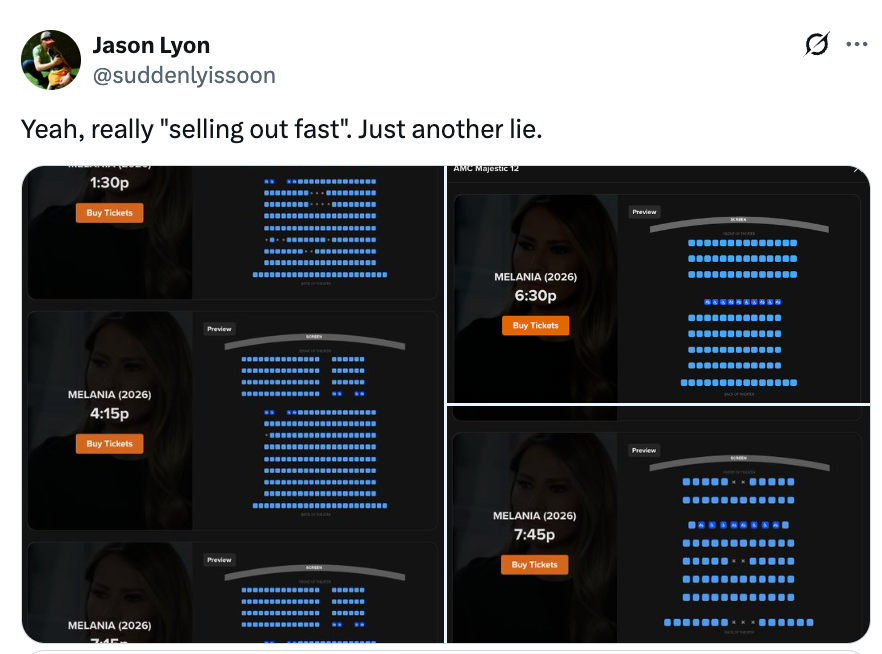
Task: Click Buy Tickets for the 4:15p showing
Action: coord(109,443)
